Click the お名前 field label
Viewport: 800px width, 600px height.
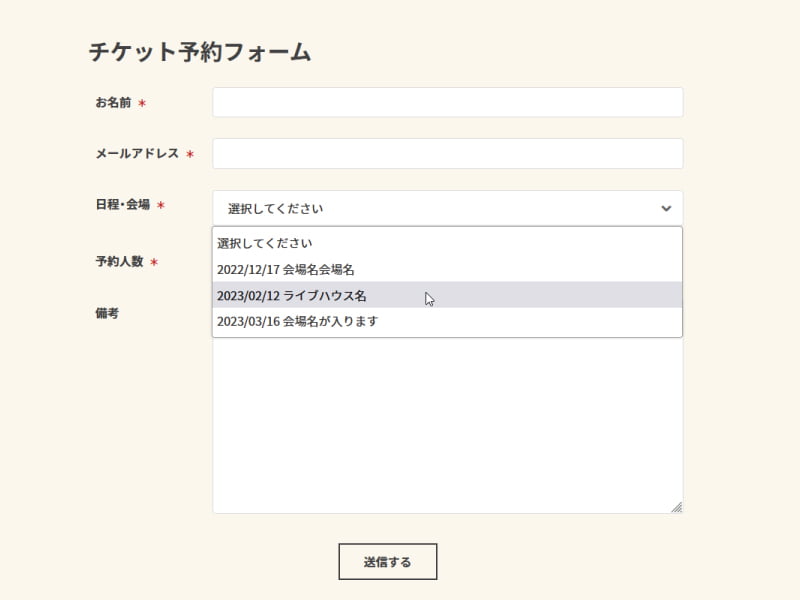click(112, 101)
